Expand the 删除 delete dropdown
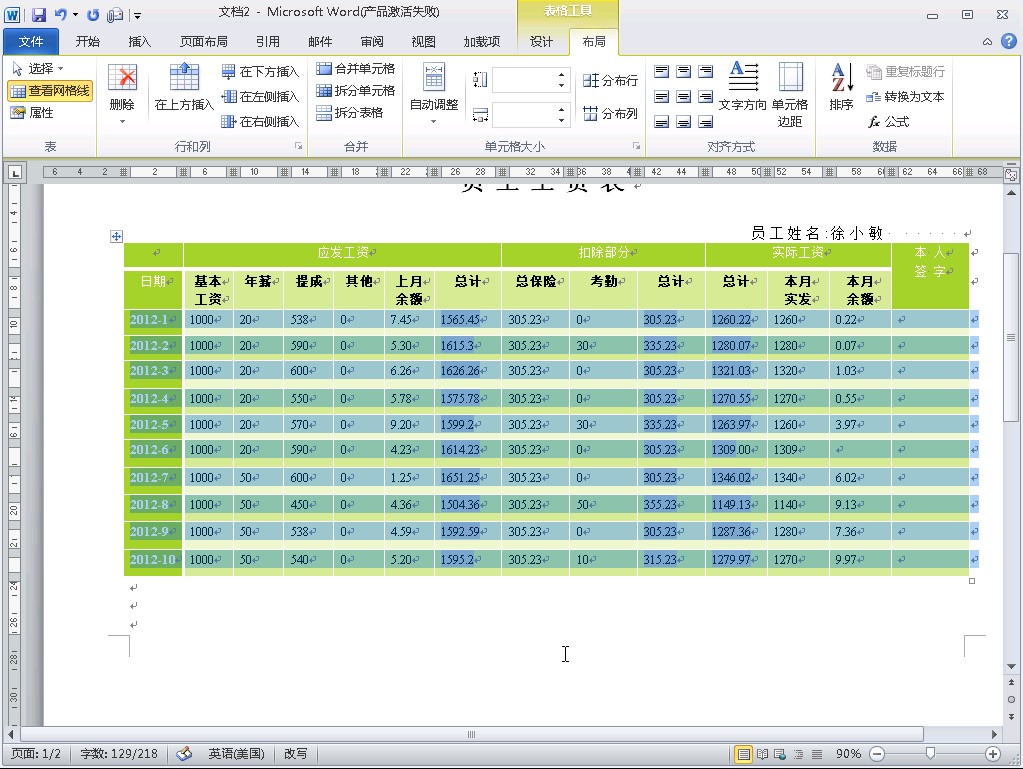This screenshot has height=769, width=1023. 122,122
